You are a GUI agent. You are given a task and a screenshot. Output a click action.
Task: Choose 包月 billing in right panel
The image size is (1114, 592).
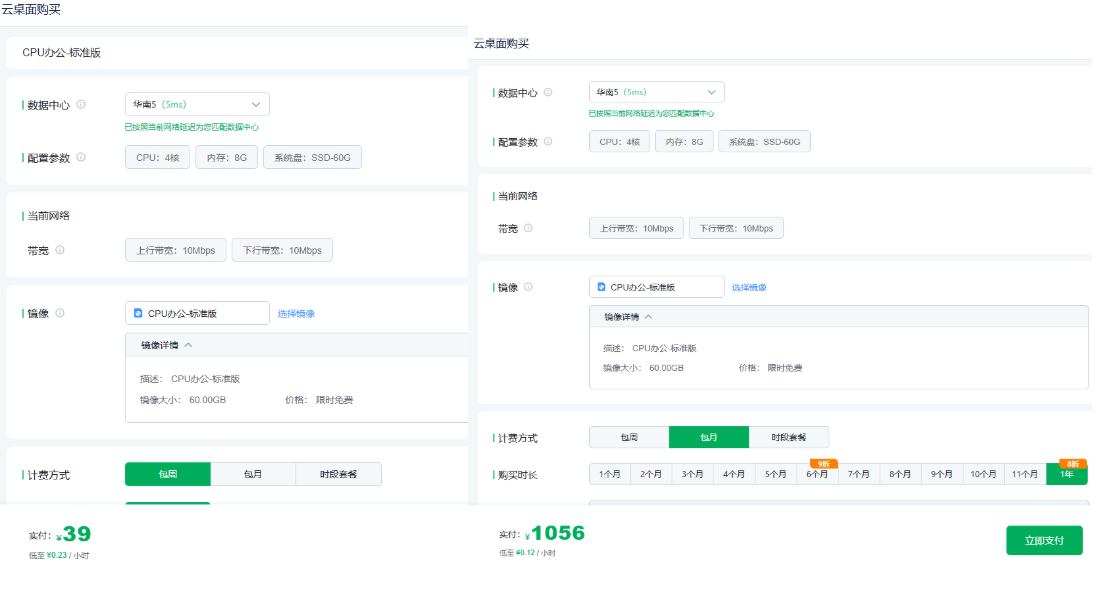[x=709, y=437]
